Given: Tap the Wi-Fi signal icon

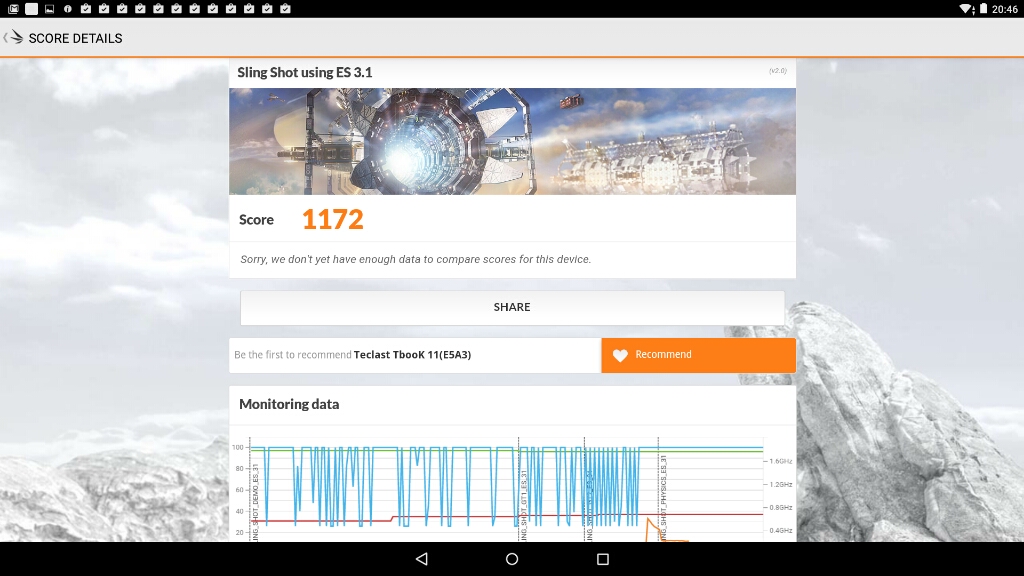Looking at the screenshot, I should click(x=966, y=8).
